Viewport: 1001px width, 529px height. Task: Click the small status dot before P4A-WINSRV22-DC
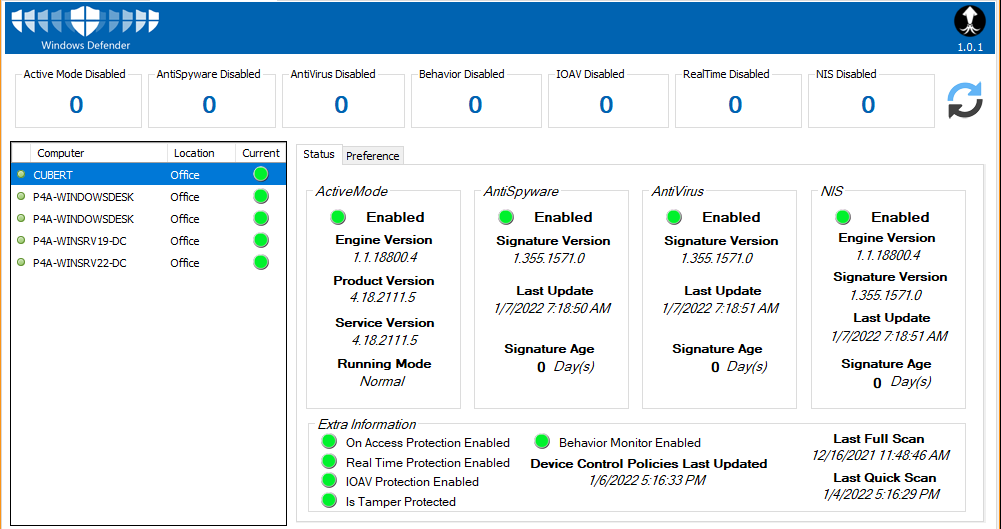[21, 262]
